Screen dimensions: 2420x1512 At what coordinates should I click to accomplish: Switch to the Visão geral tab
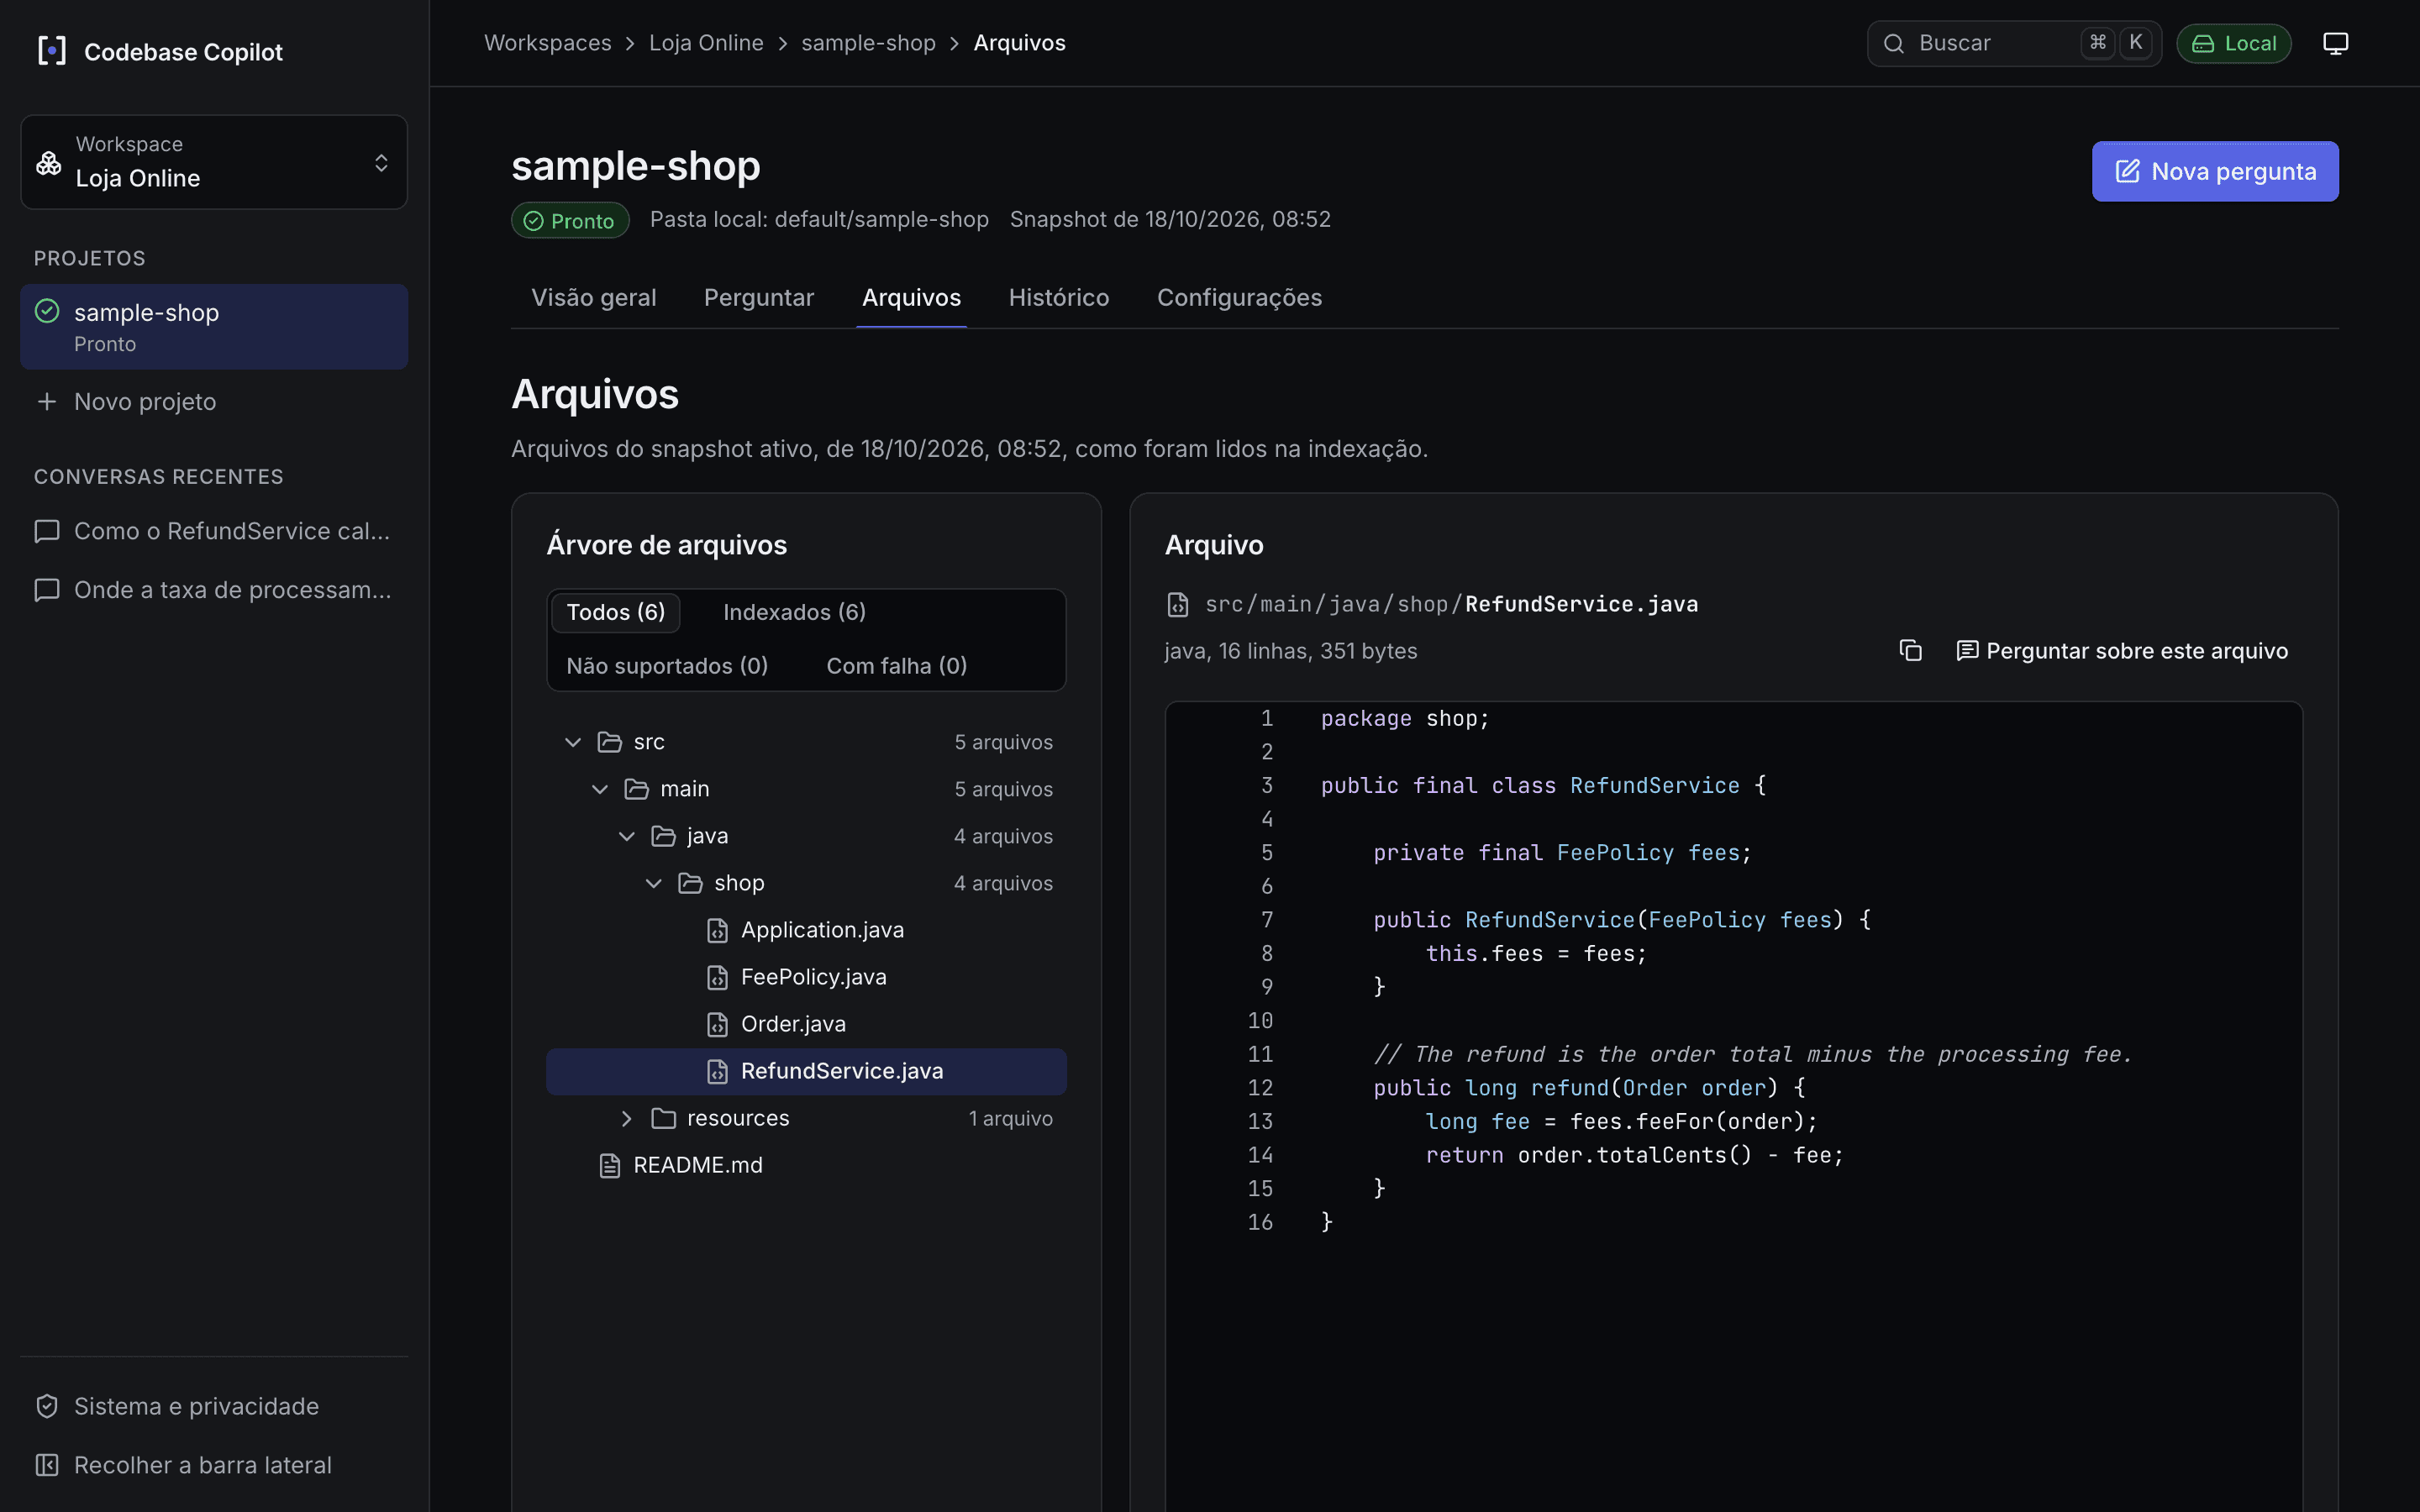594,297
